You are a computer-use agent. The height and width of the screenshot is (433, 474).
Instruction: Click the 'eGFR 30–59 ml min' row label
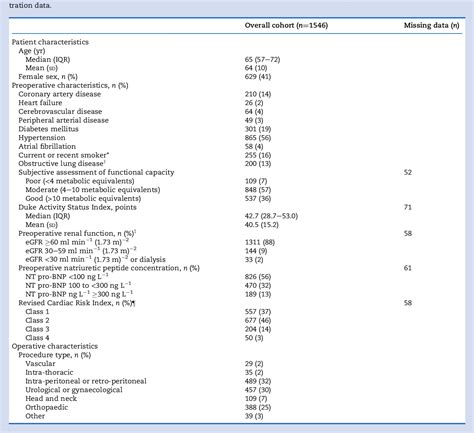(81, 251)
